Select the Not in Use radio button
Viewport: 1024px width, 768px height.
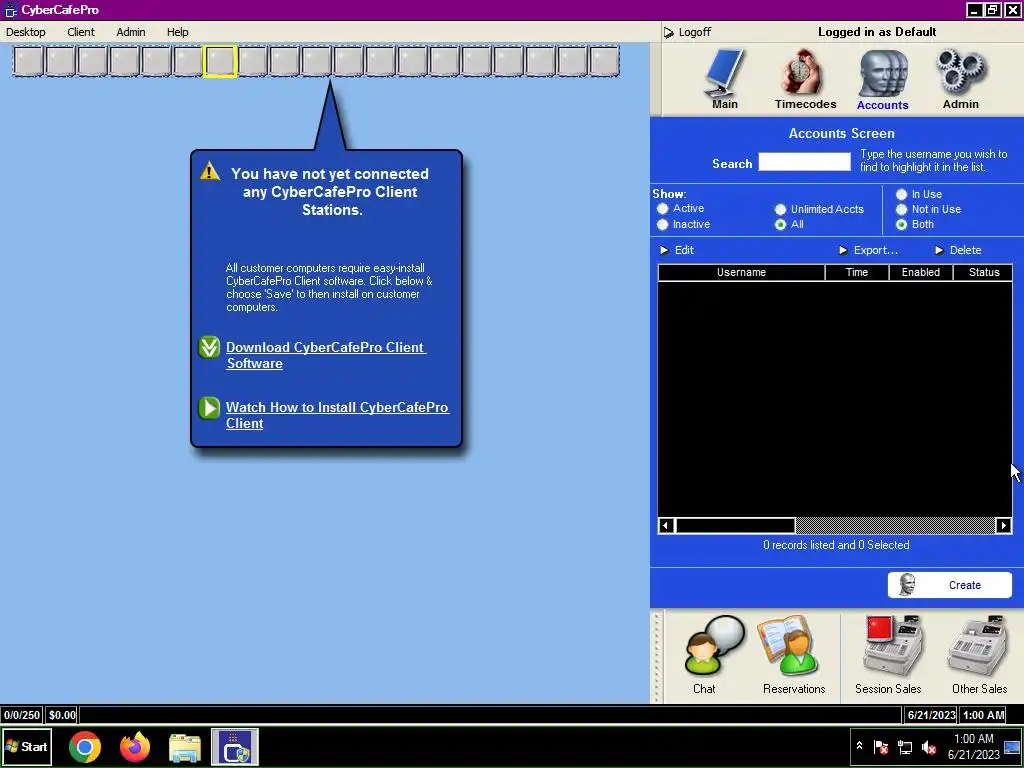click(901, 209)
